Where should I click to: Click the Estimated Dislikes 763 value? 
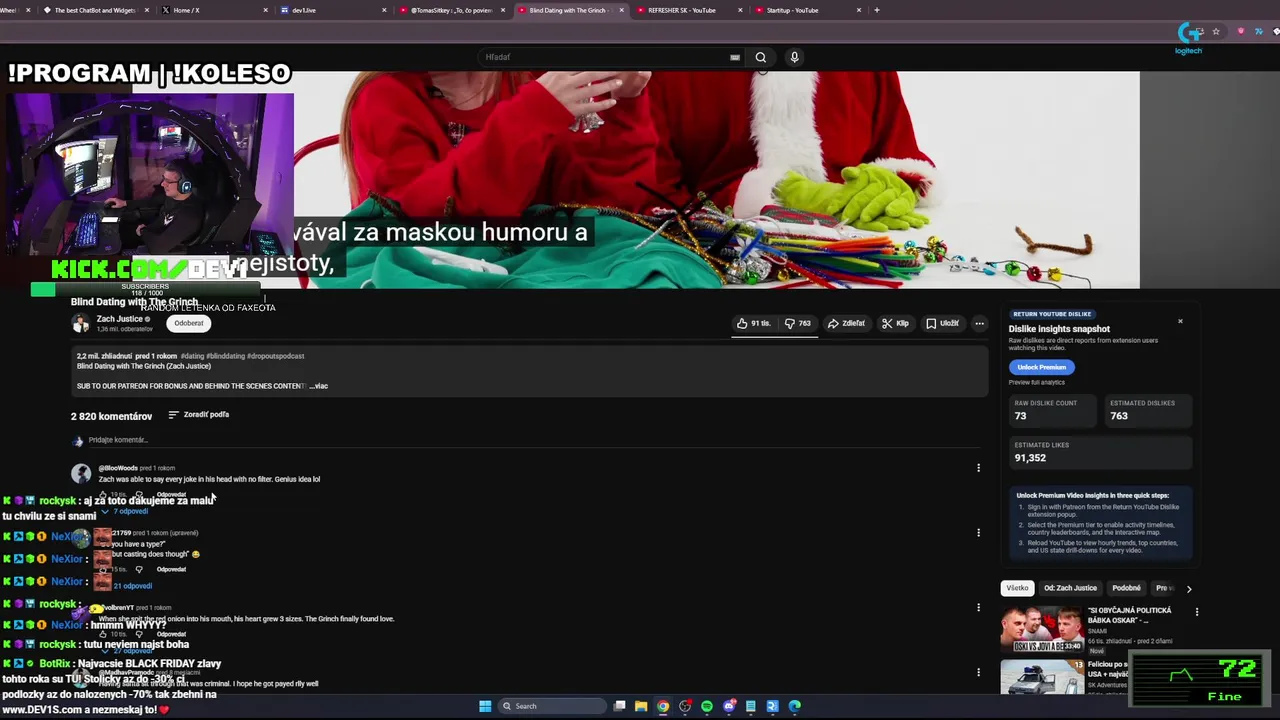click(x=1119, y=416)
